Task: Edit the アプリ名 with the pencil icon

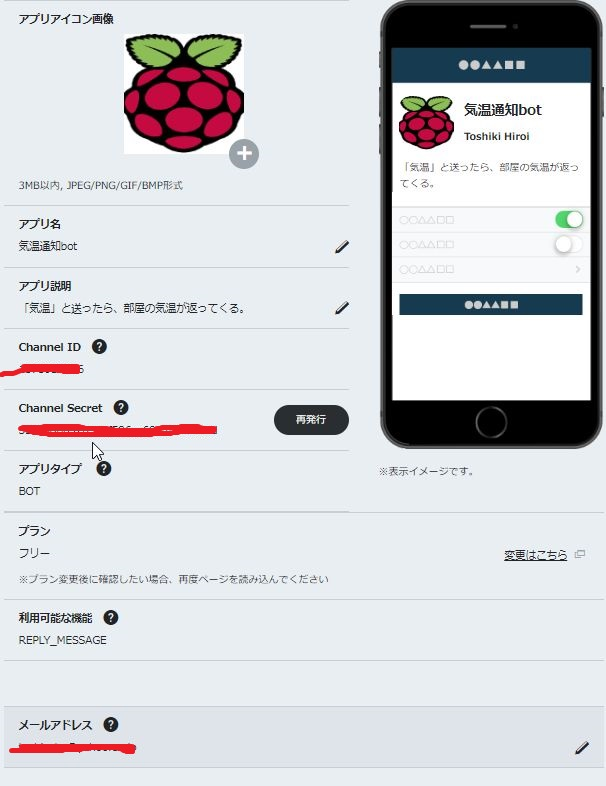Action: (x=342, y=247)
